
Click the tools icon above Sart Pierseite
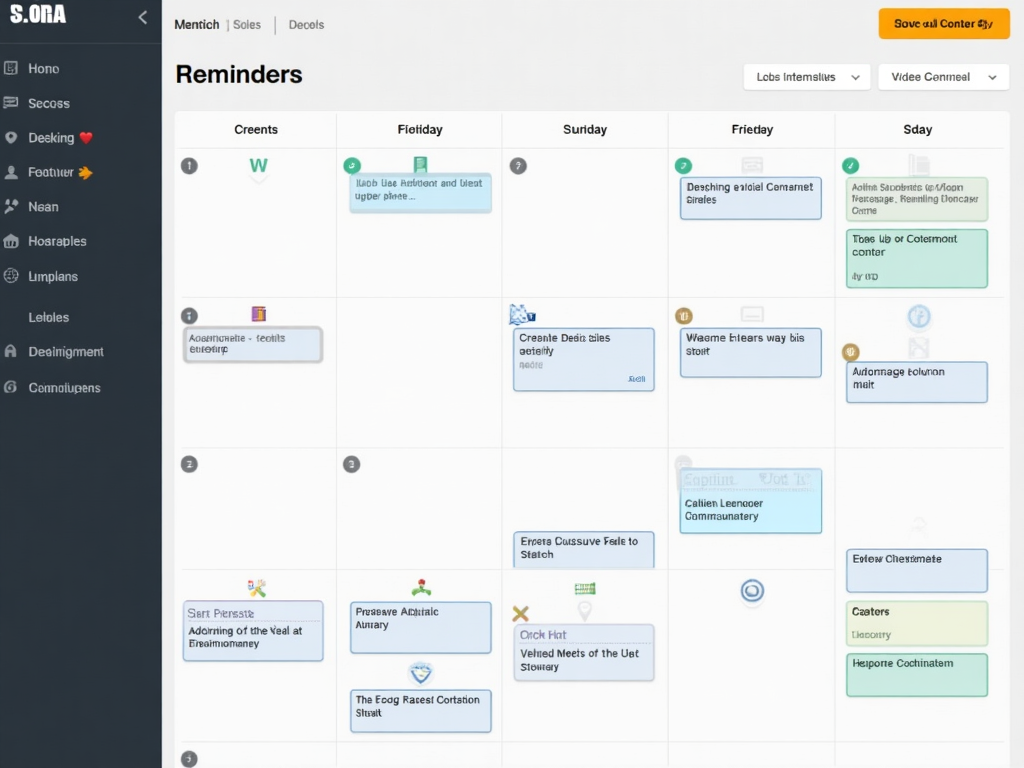coord(256,588)
